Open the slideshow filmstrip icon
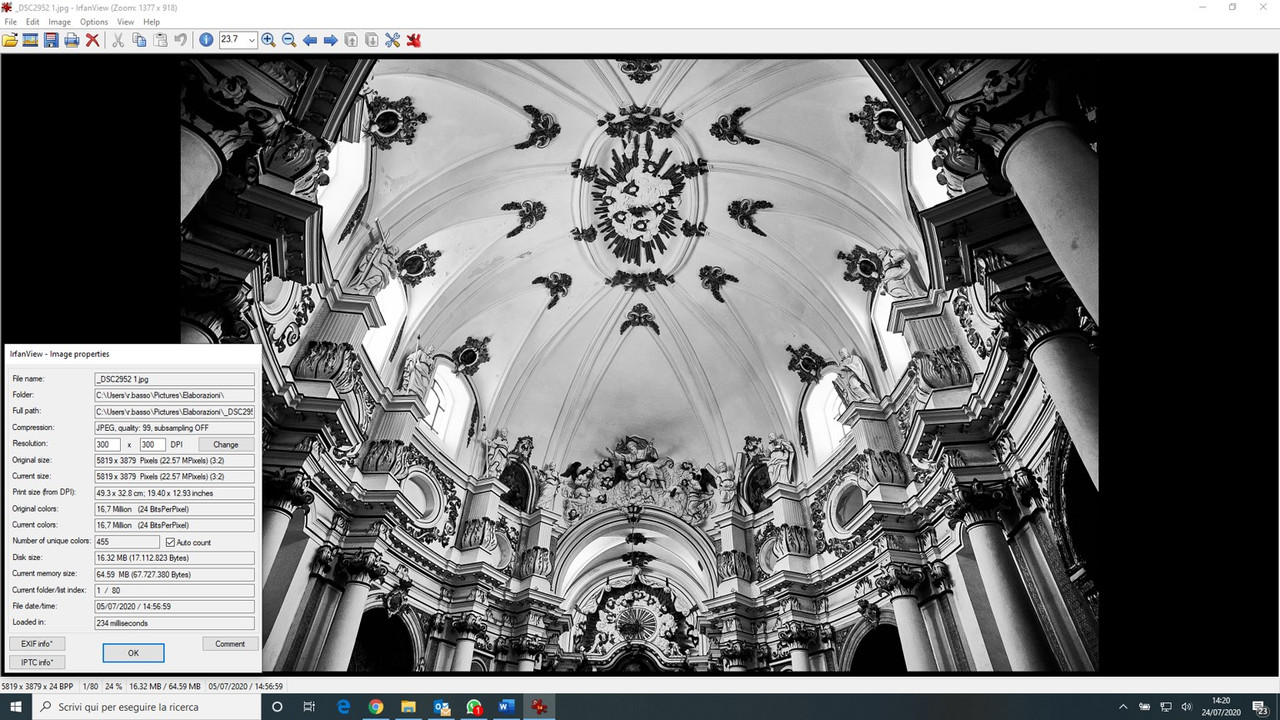 (x=30, y=40)
